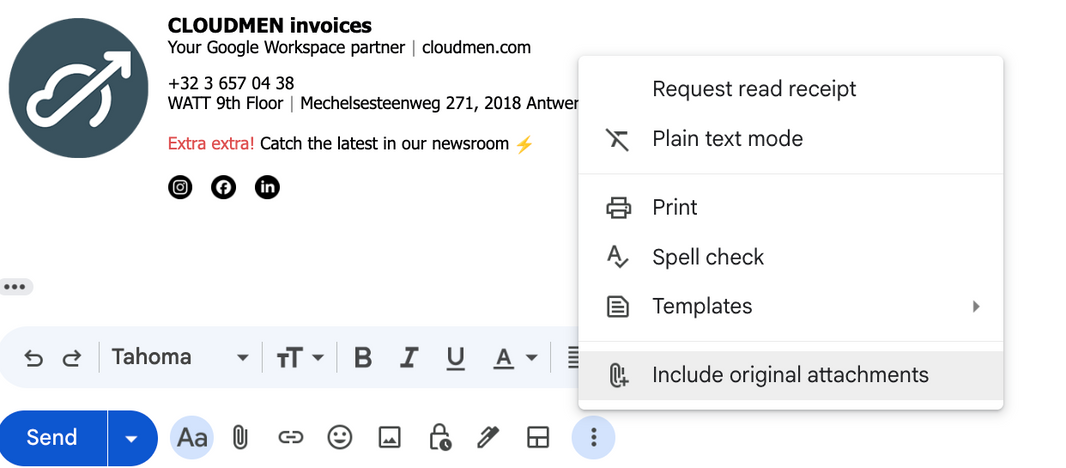Screen dimensions: 1066x468
Task: Expand the Templates submenu
Action: pos(790,306)
